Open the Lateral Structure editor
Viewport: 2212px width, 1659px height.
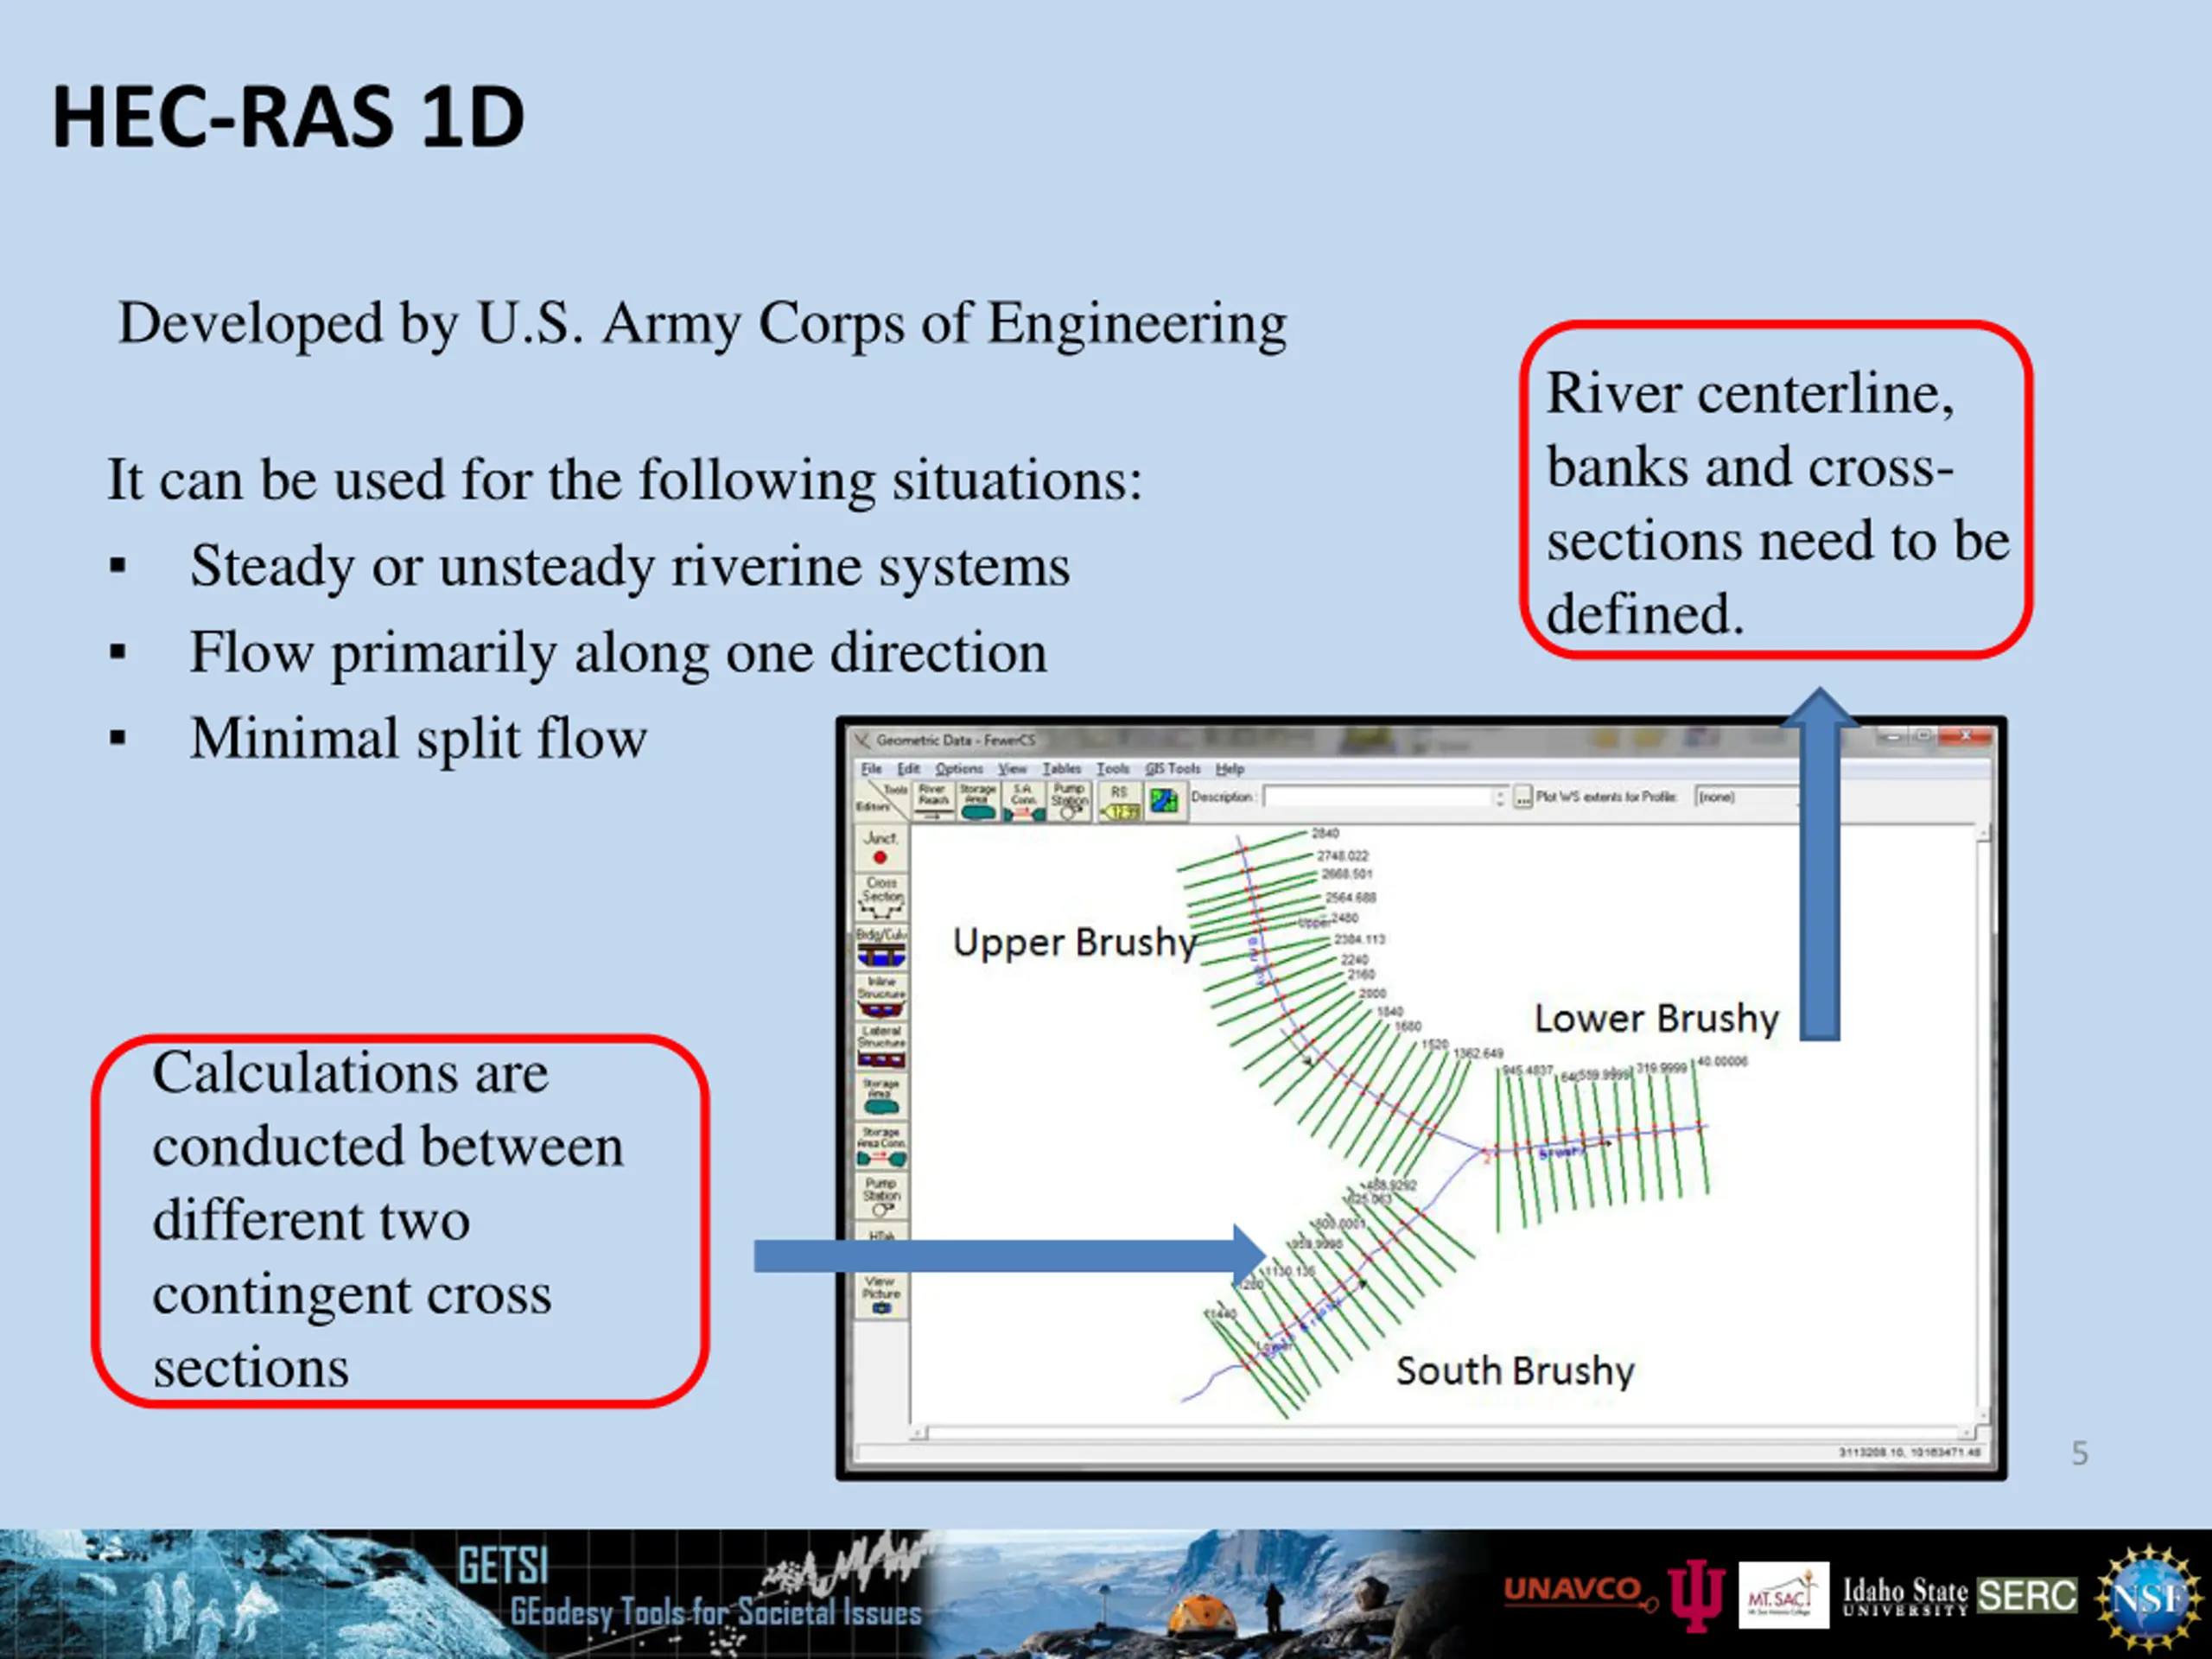tap(881, 1045)
